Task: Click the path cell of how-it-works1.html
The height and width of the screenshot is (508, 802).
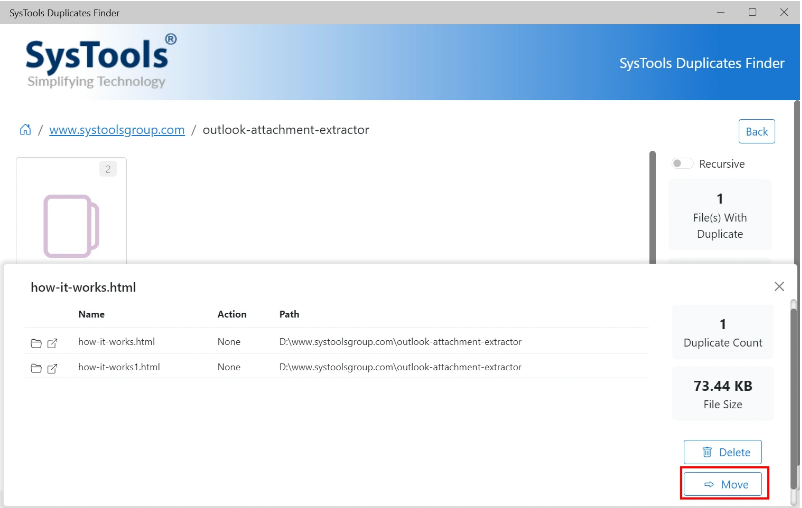Action: click(400, 367)
